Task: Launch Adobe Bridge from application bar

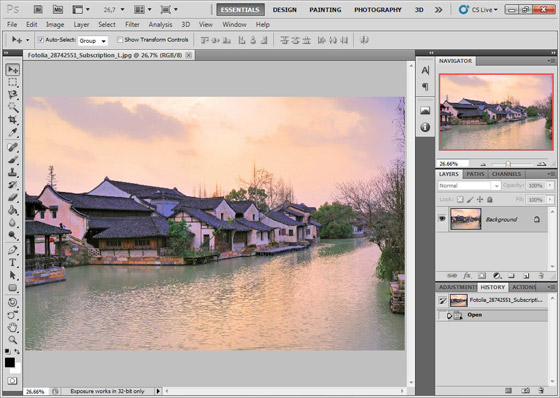Action: click(x=38, y=10)
